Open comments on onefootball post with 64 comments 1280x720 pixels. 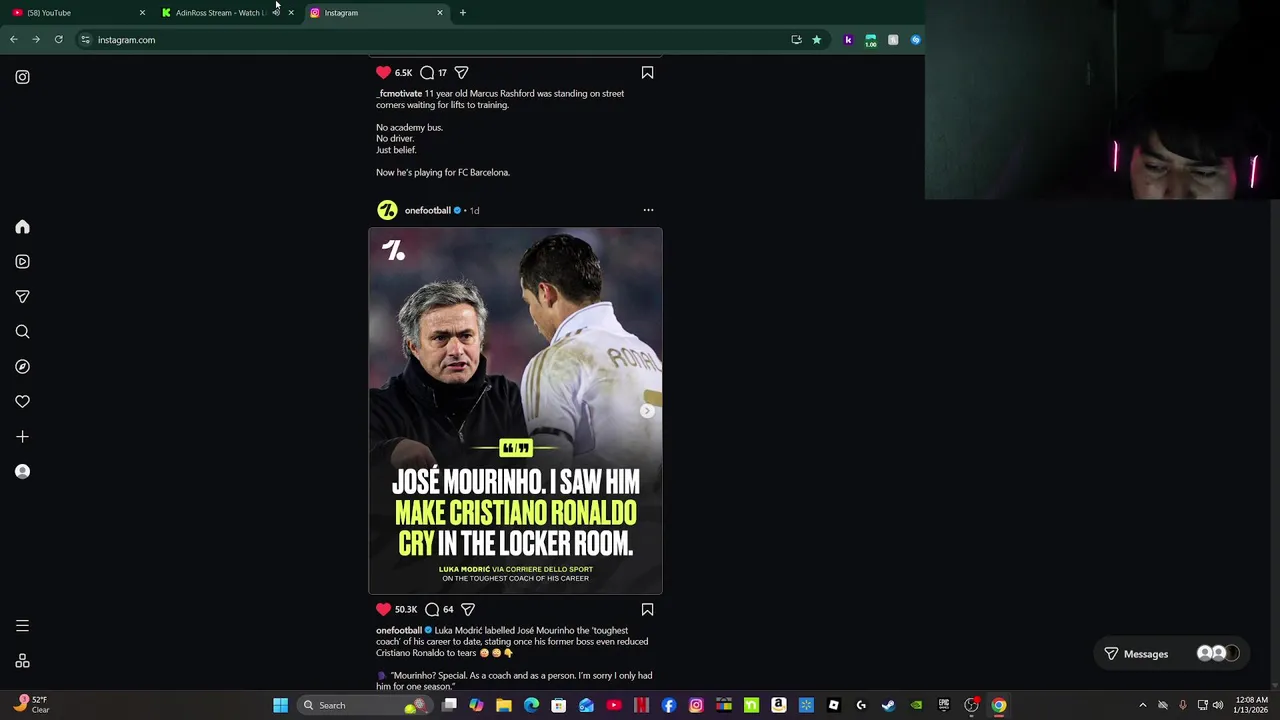[432, 609]
